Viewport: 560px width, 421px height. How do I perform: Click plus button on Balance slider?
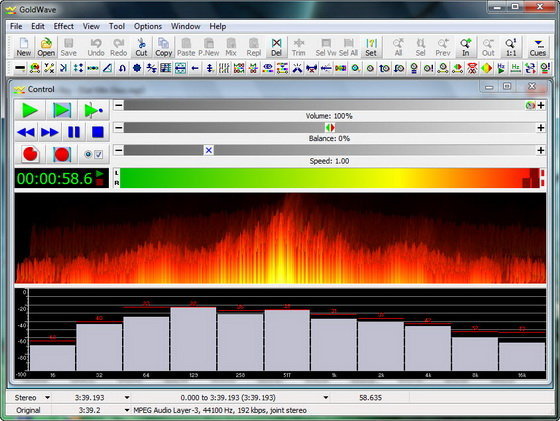541,127
